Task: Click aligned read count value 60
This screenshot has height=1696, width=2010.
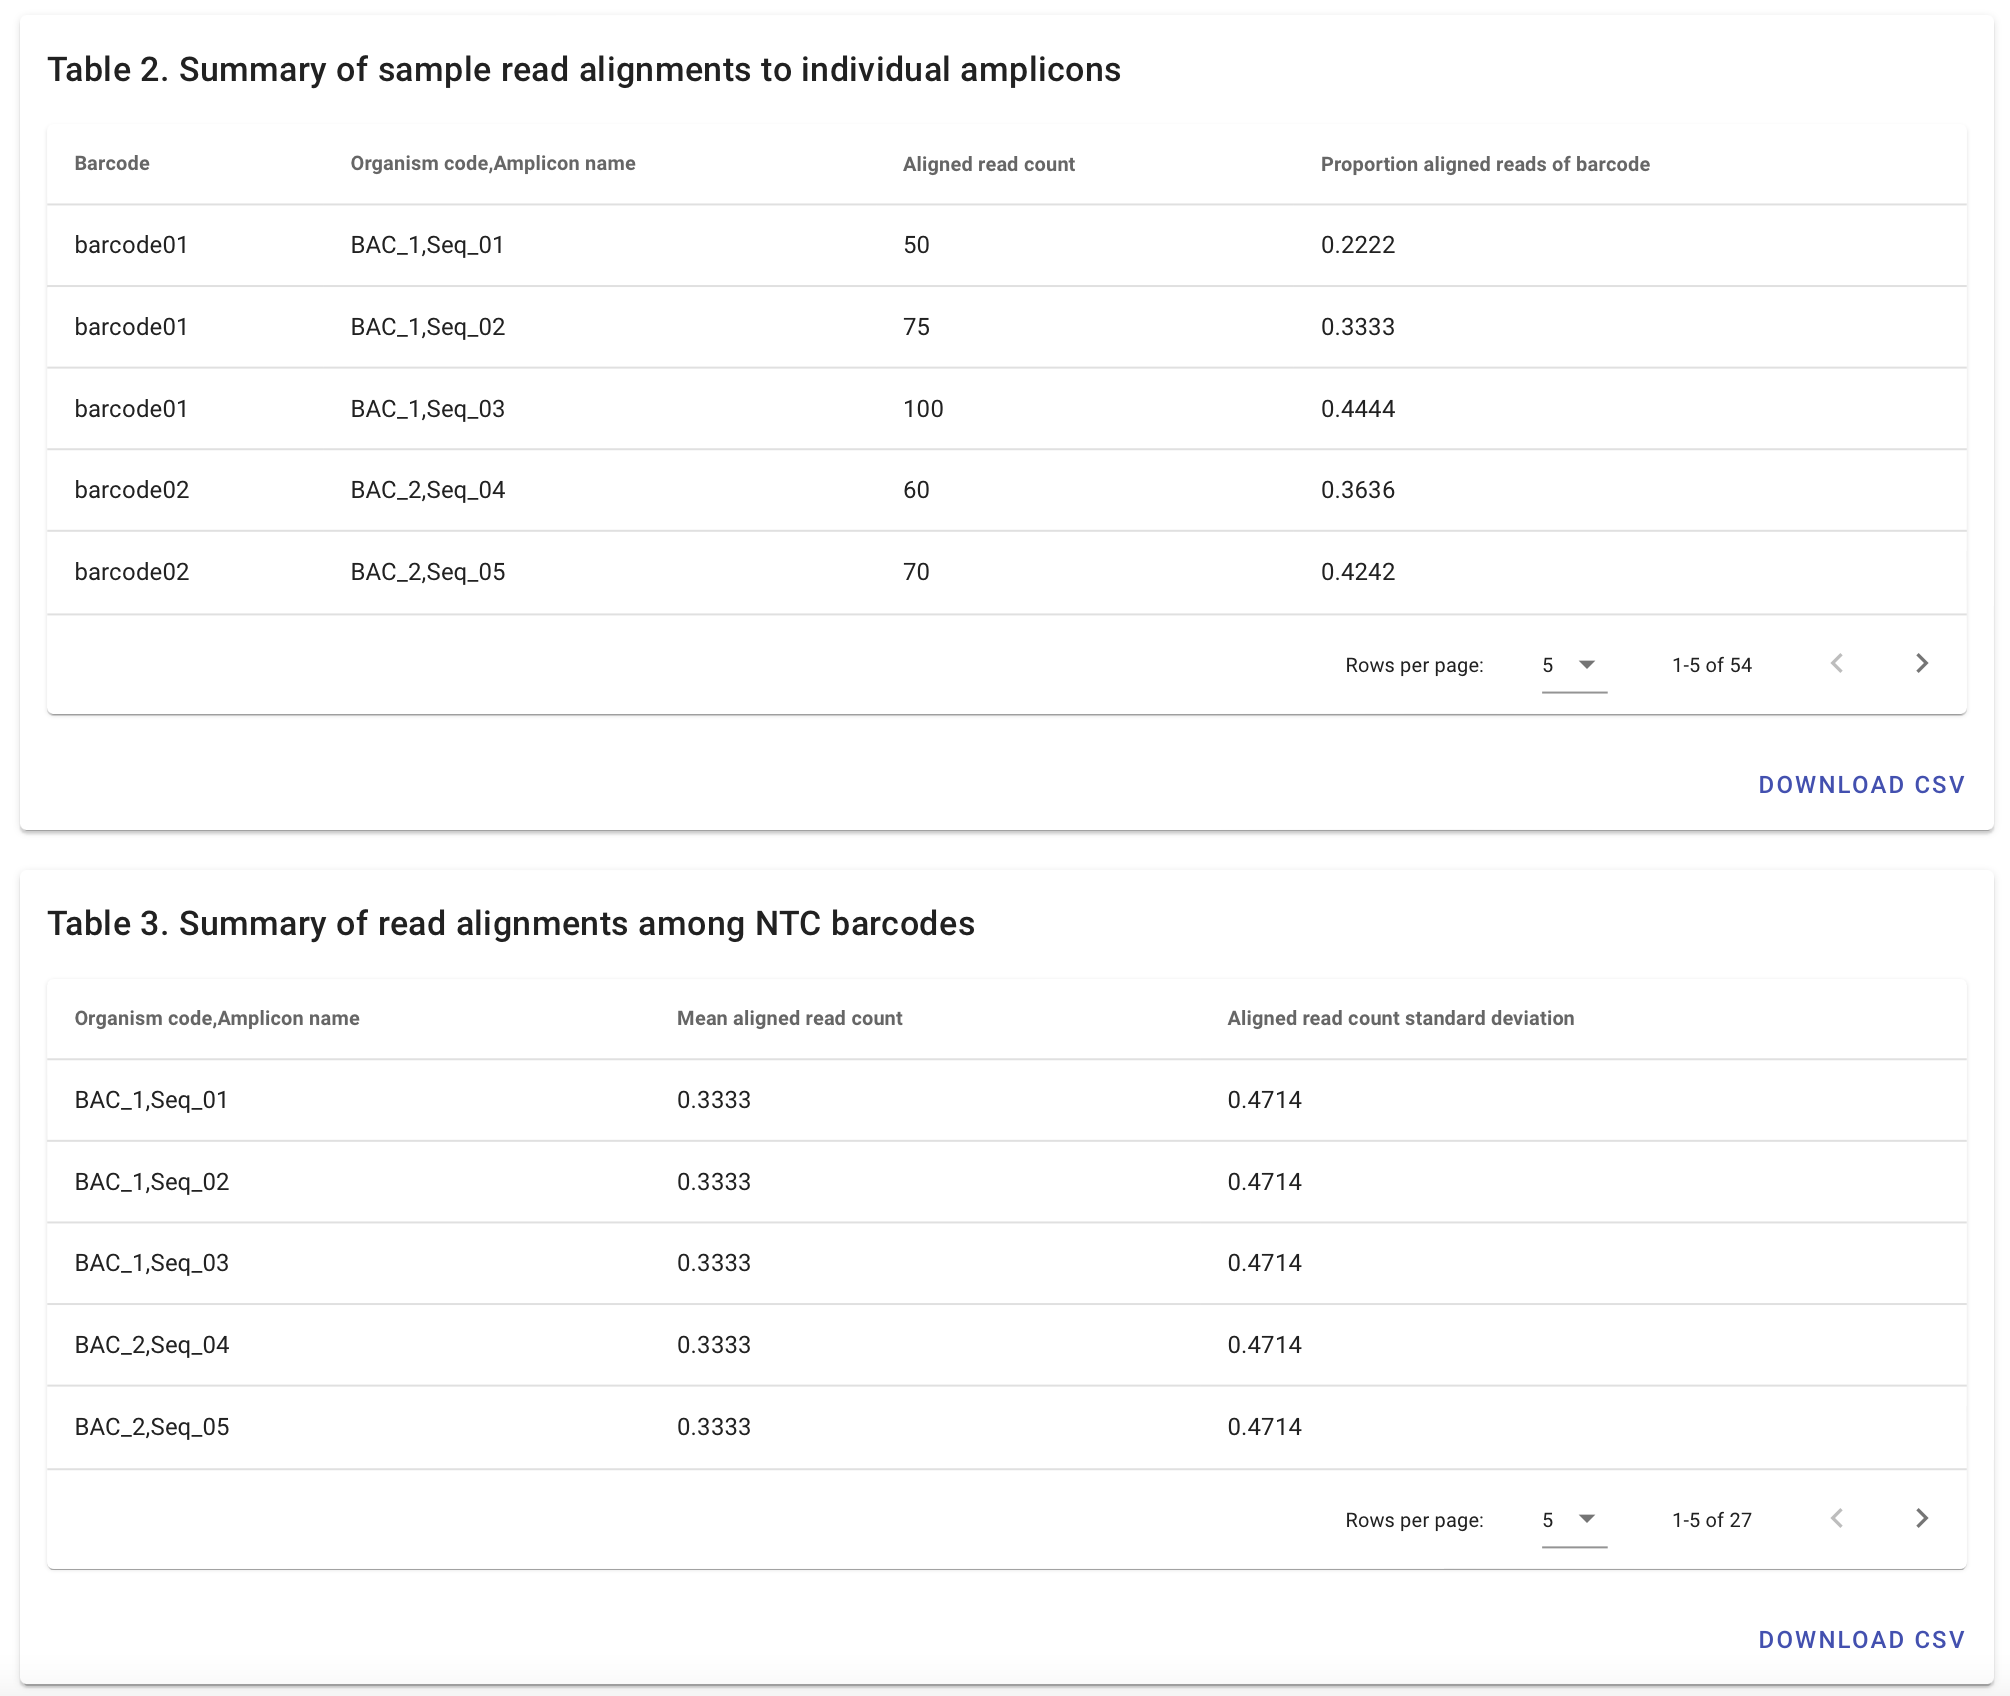Action: tap(916, 490)
